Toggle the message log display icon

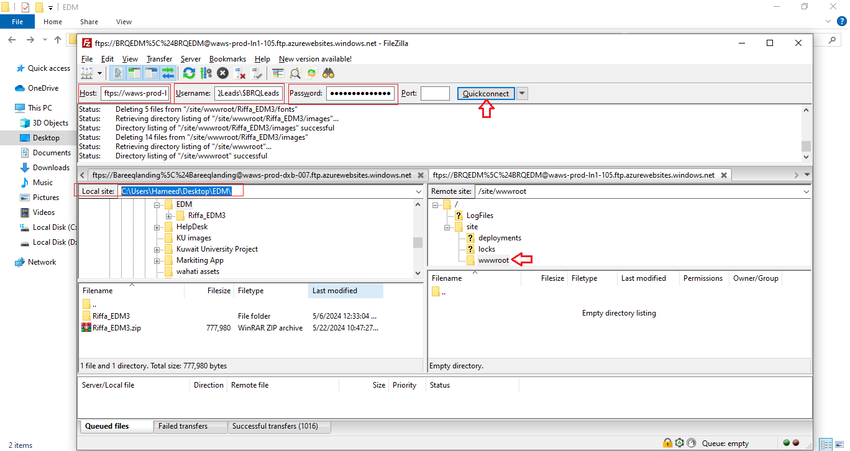tap(120, 73)
